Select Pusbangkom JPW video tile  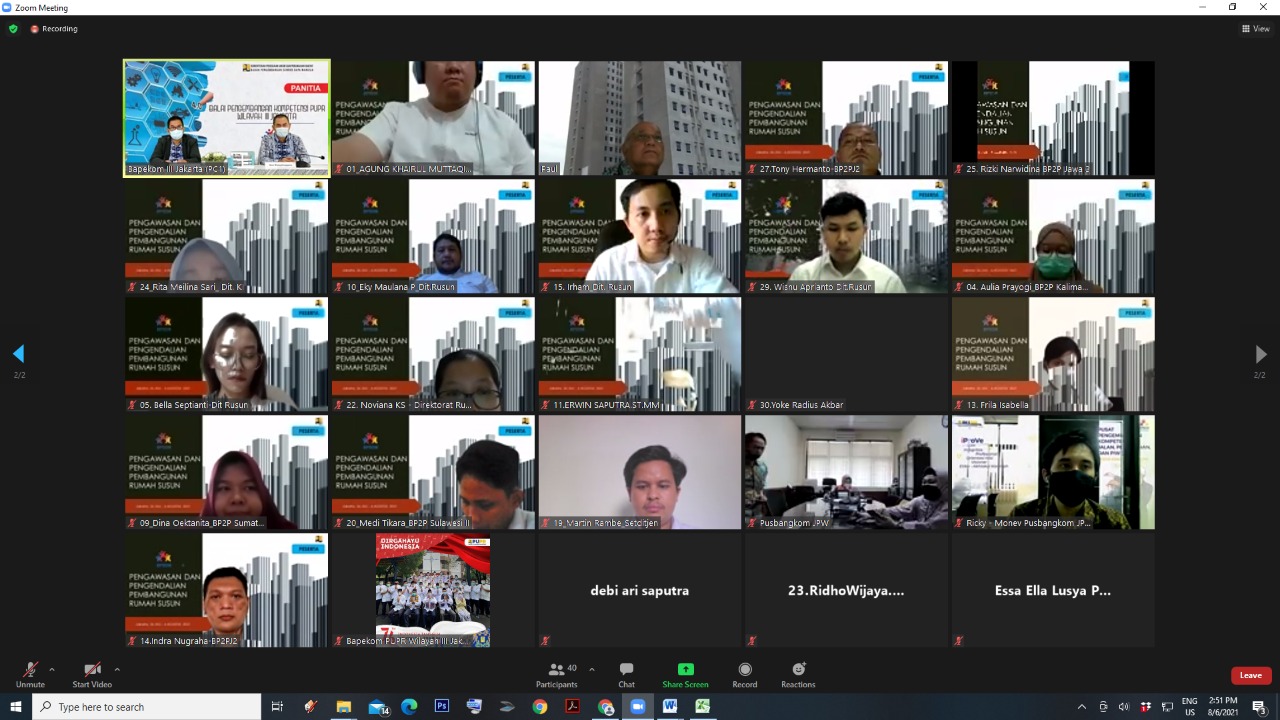point(847,472)
